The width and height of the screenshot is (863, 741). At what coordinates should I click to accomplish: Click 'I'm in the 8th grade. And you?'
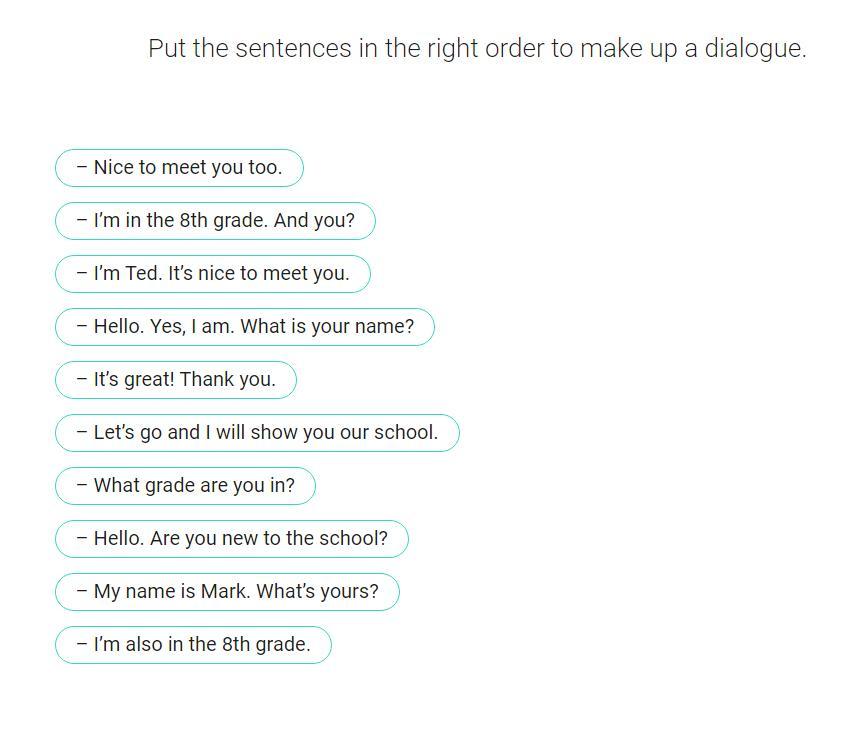point(215,221)
